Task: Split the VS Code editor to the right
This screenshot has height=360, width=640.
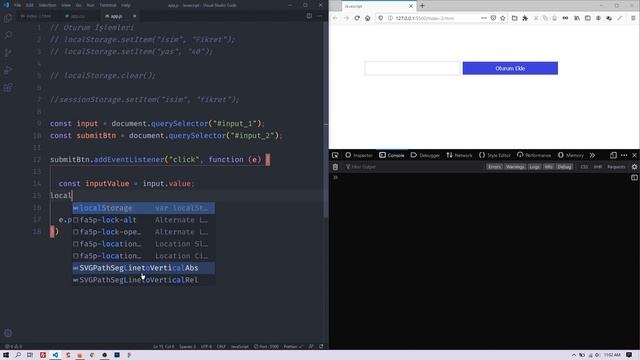Action: coord(309,16)
